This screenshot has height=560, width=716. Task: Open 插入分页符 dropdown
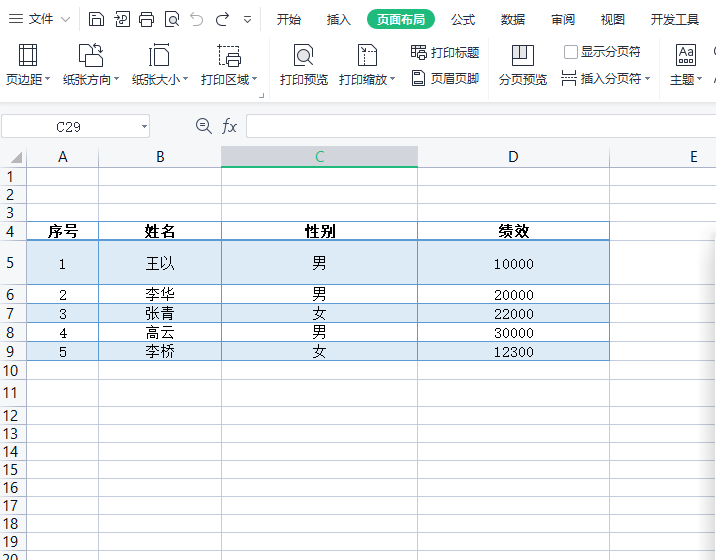point(605,79)
